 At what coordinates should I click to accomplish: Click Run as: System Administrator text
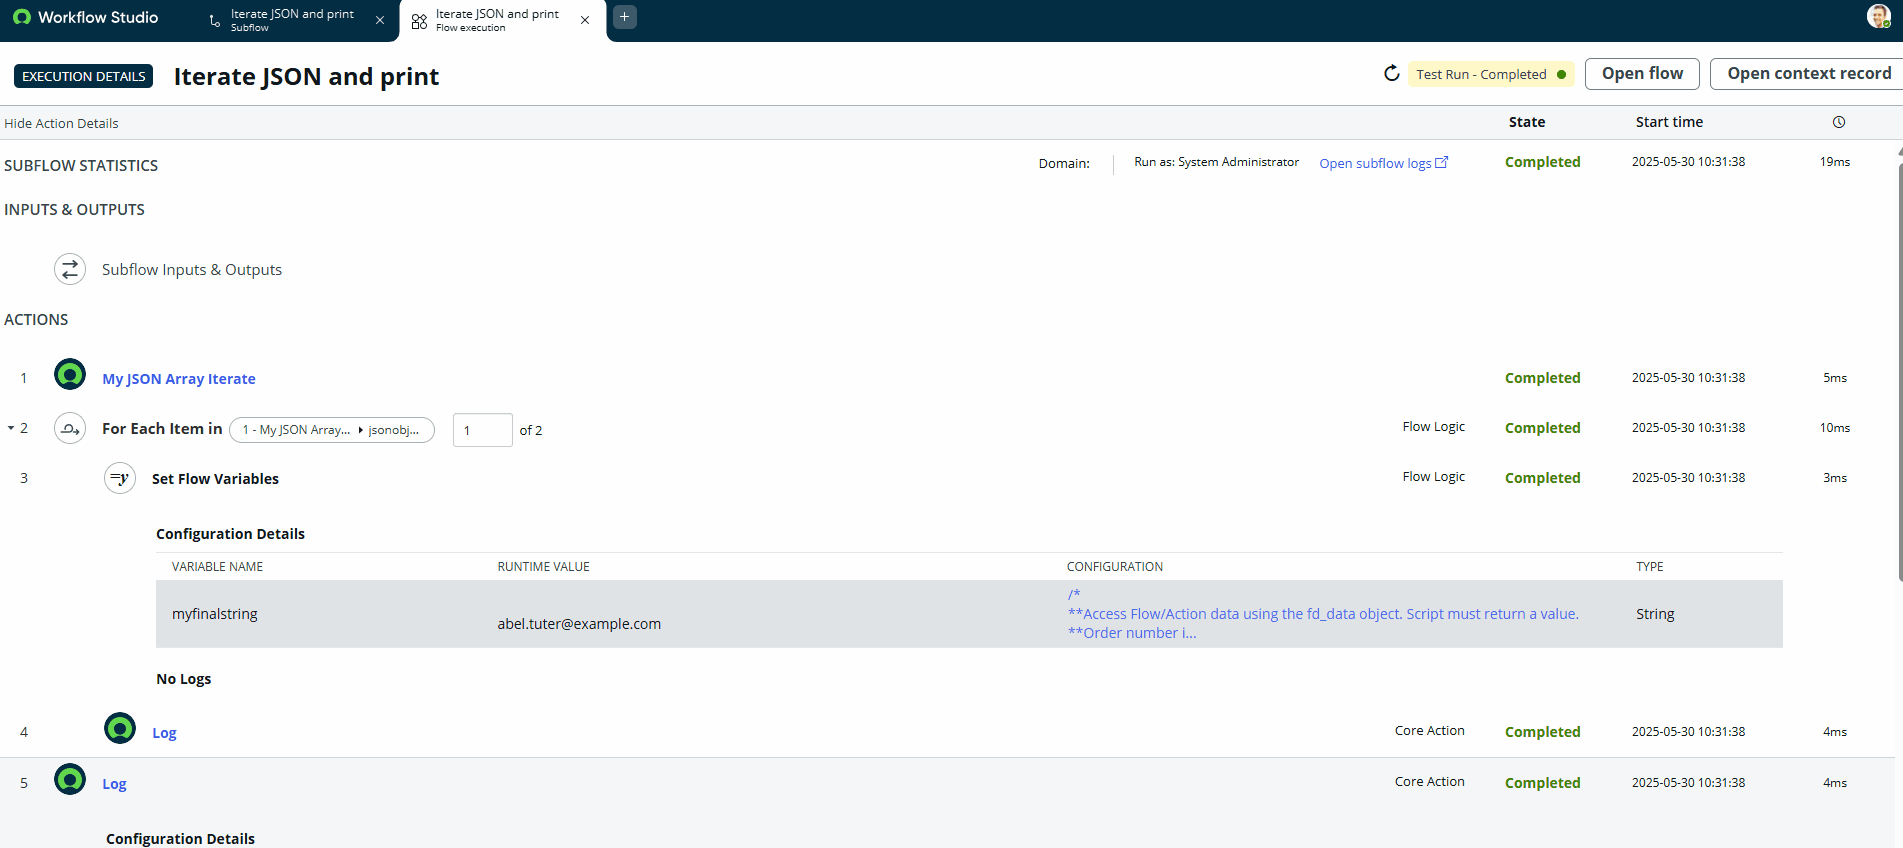[1216, 162]
